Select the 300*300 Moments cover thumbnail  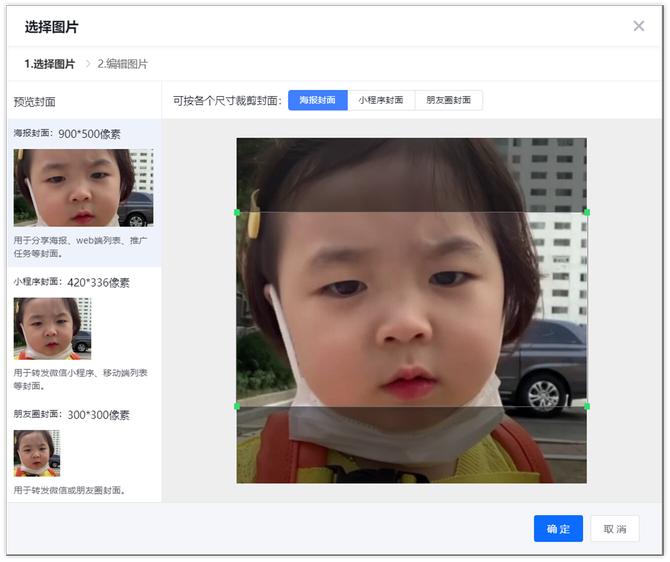click(36, 453)
